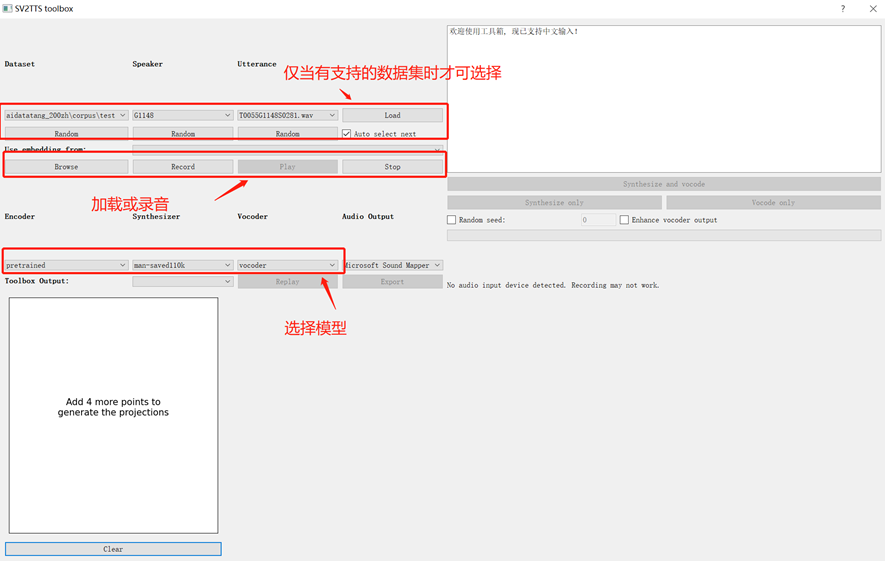Click the Stop button
The height and width of the screenshot is (561, 885).
[392, 166]
